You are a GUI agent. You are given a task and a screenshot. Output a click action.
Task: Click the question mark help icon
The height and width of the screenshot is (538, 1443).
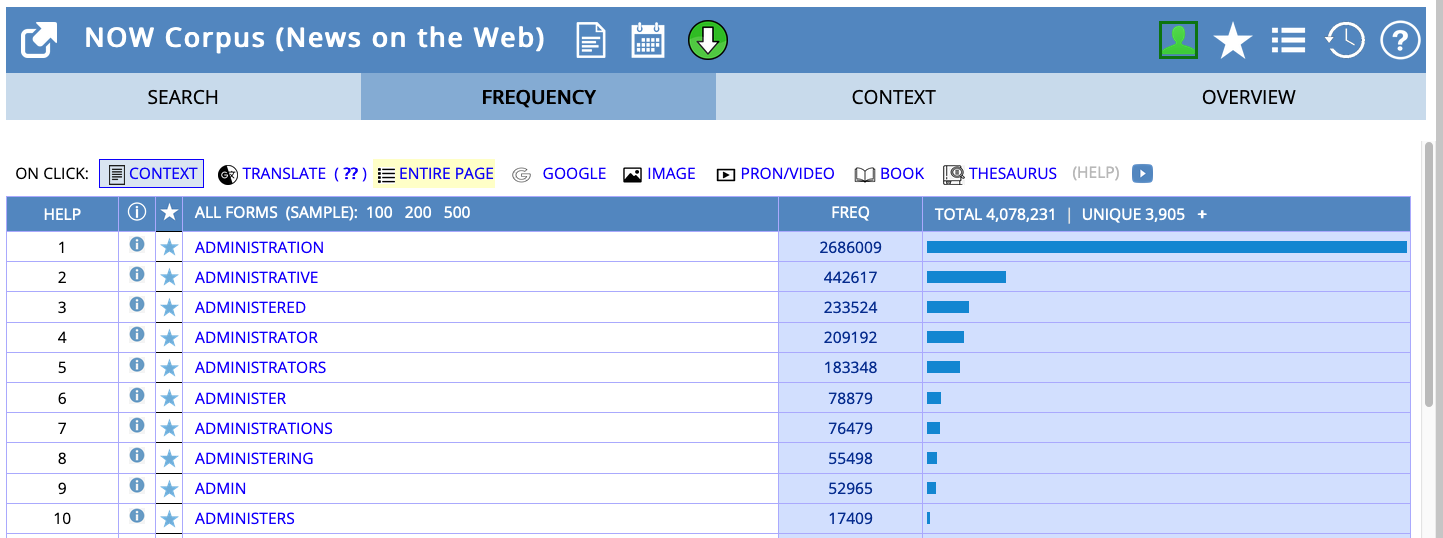pos(1400,40)
